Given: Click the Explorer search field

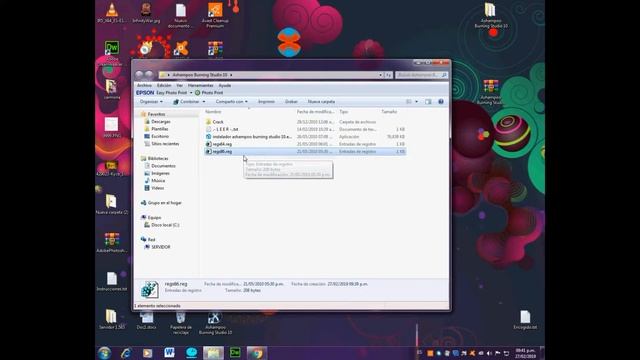Looking at the screenshot, I should (x=421, y=75).
